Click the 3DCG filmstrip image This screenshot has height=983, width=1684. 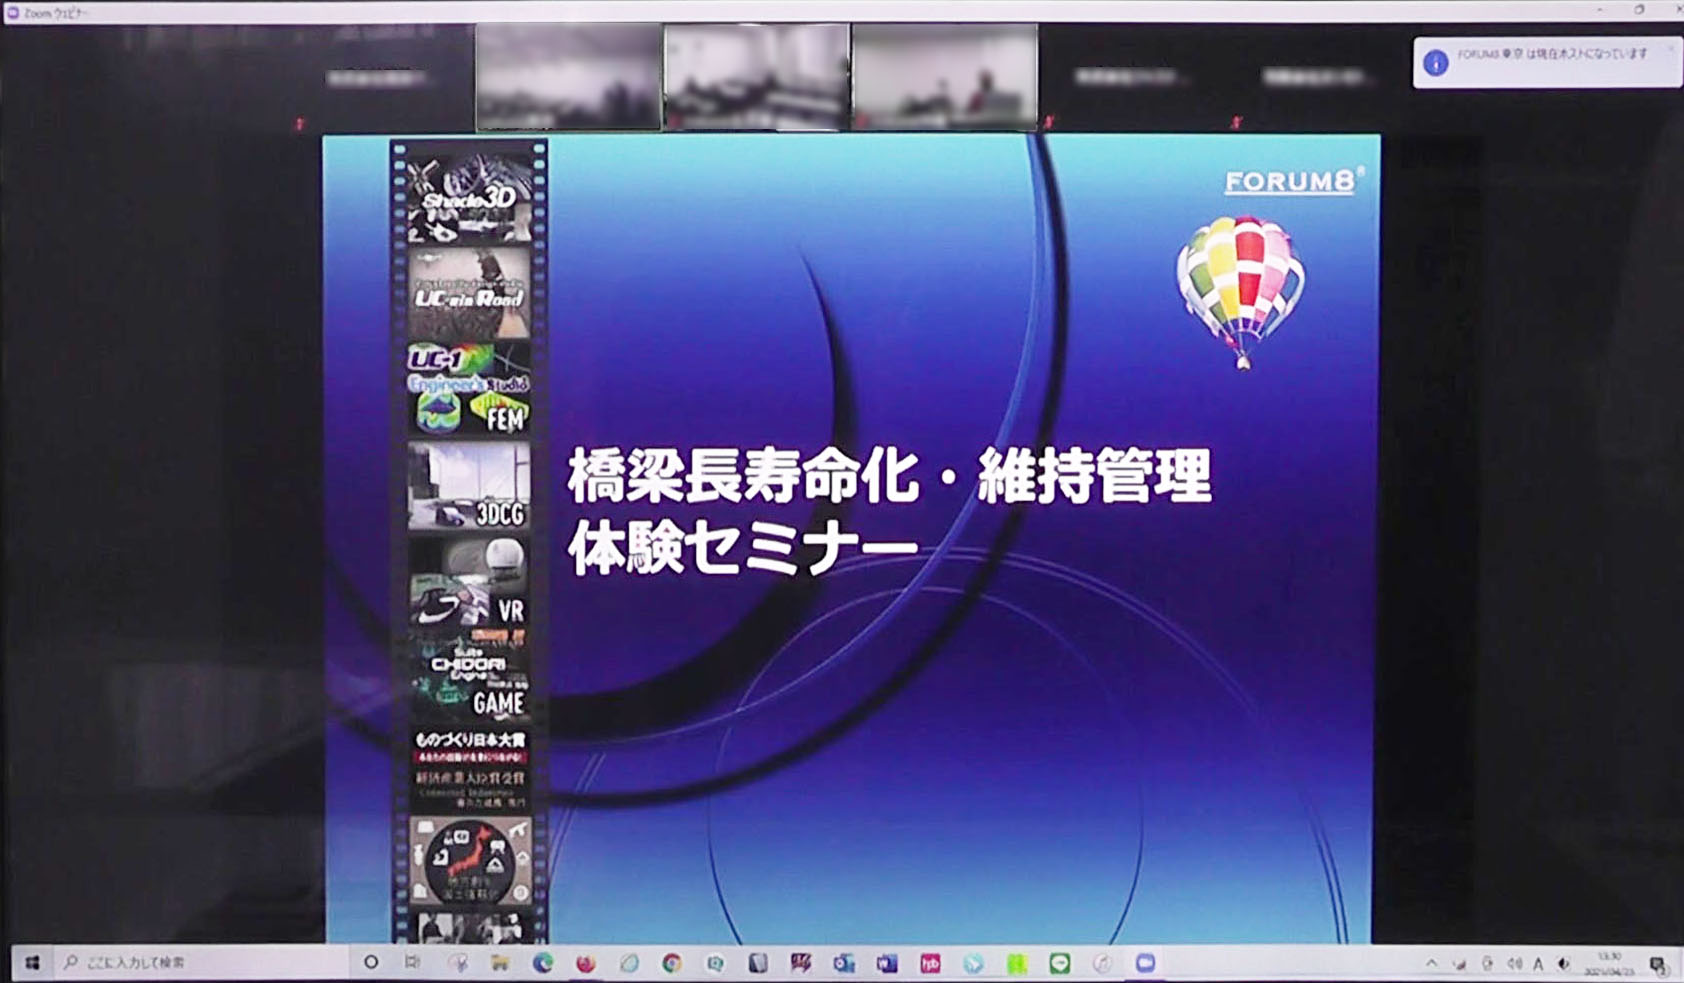pos(469,486)
